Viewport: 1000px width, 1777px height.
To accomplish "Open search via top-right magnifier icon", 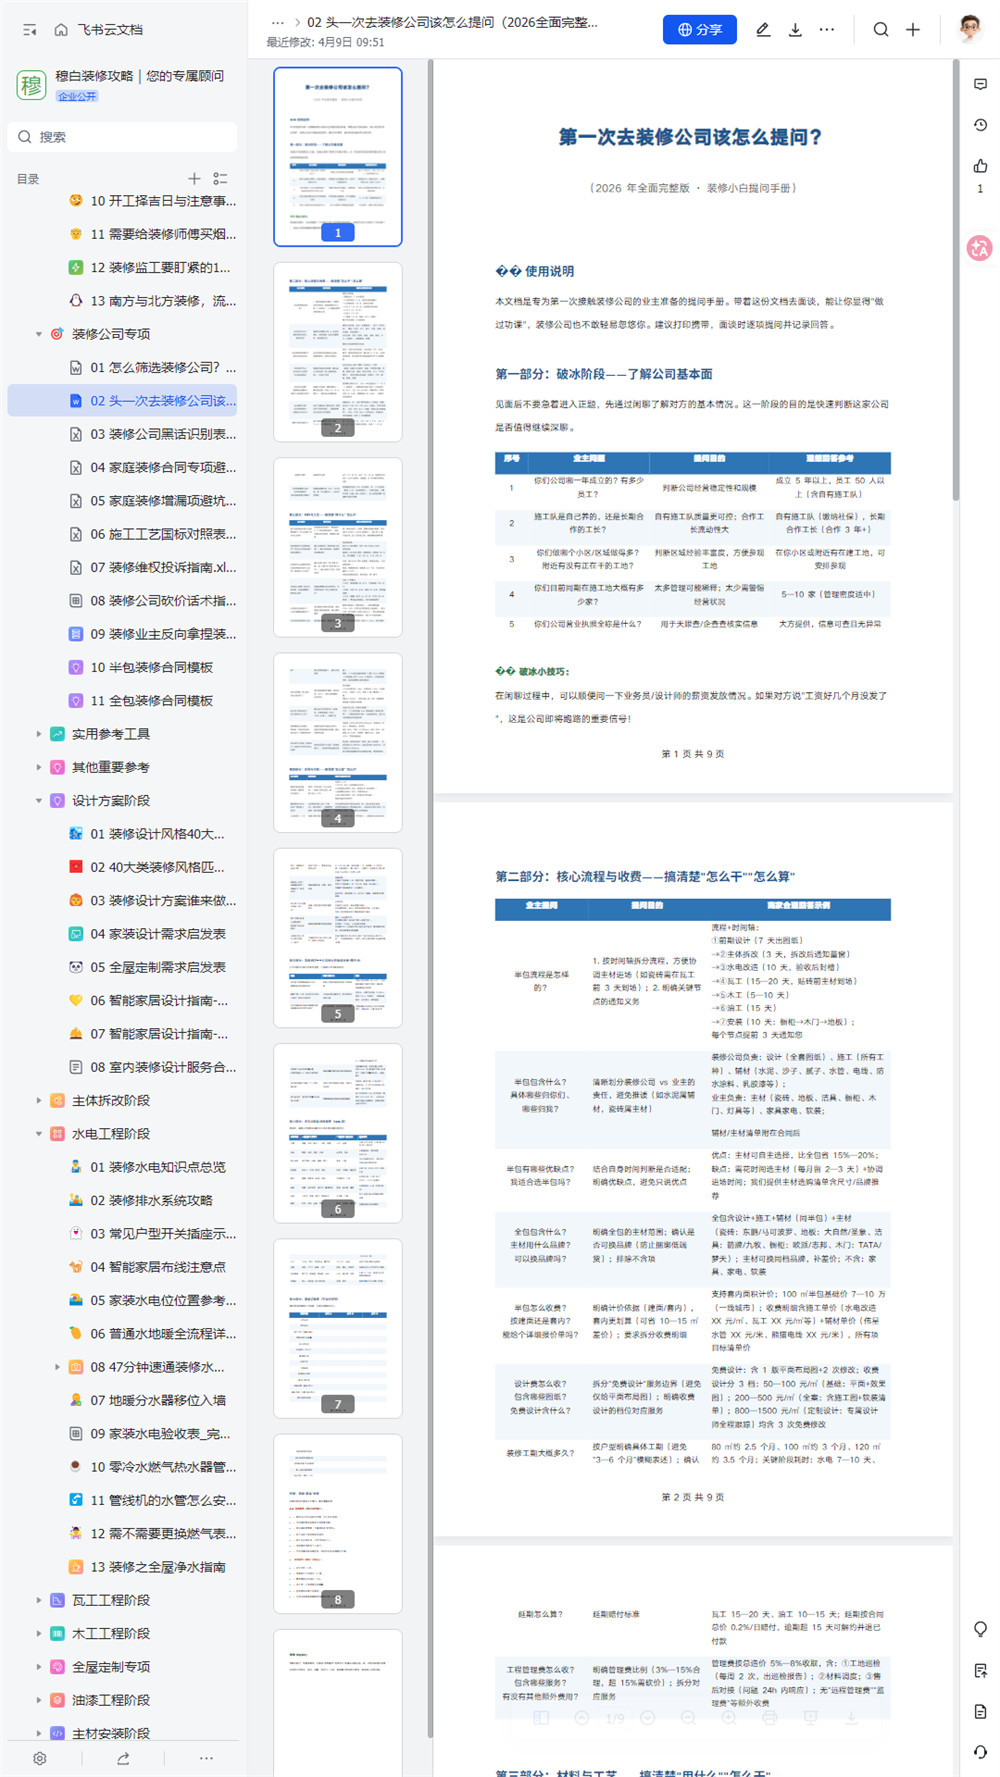I will coord(881,30).
